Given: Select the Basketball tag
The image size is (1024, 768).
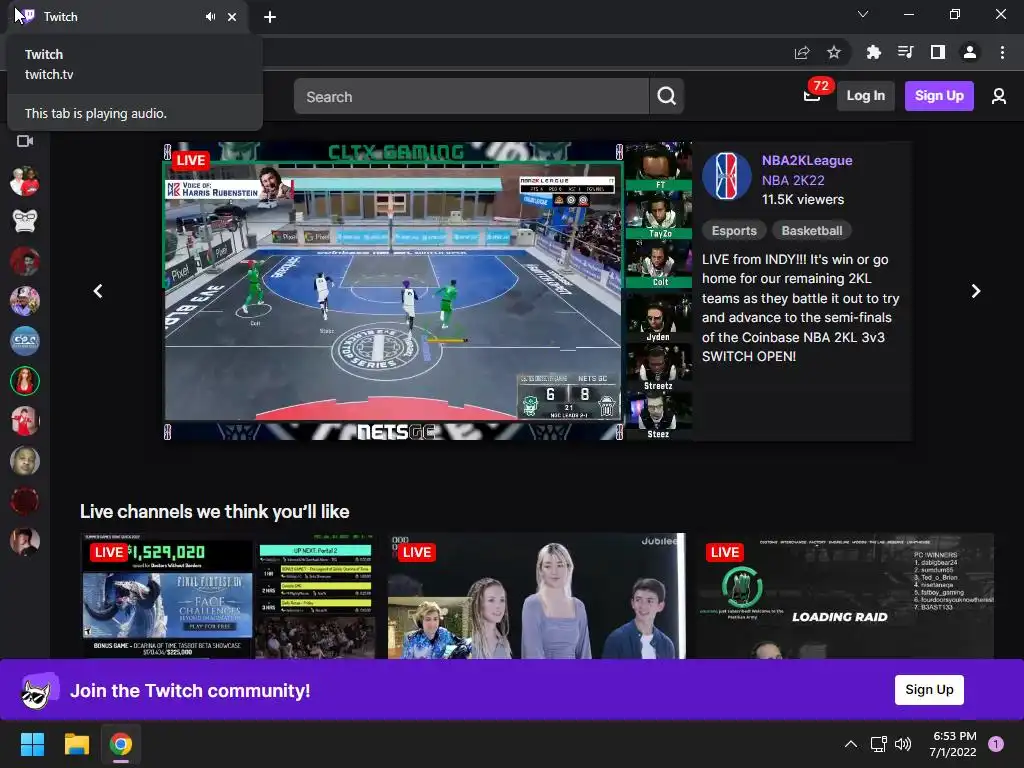Looking at the screenshot, I should point(812,231).
